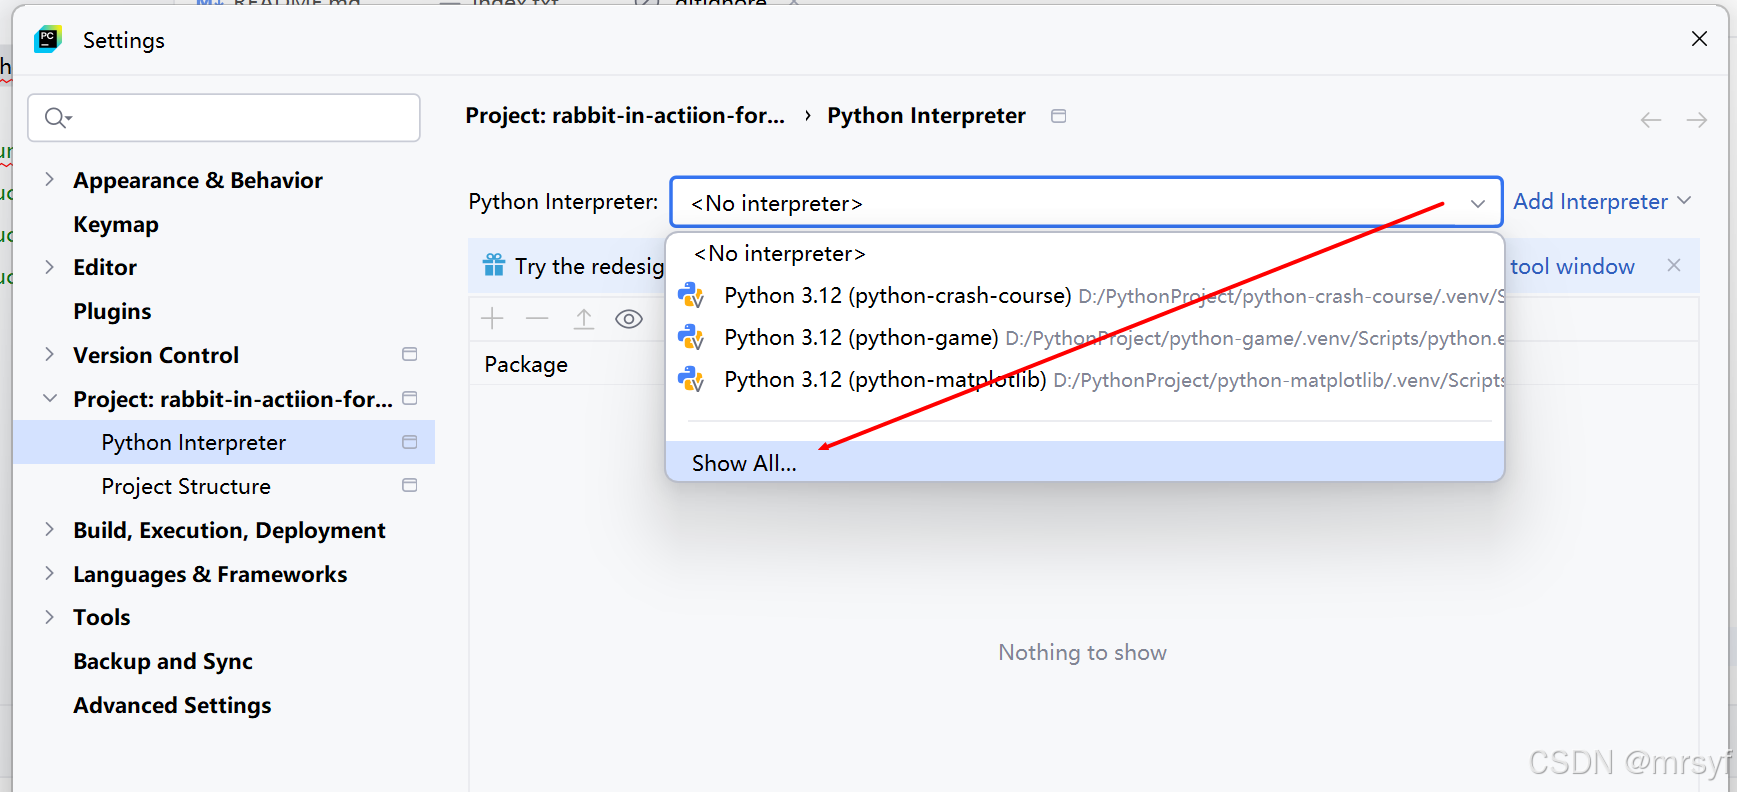1737x792 pixels.
Task: Open the Plugins settings page
Action: coord(112,311)
